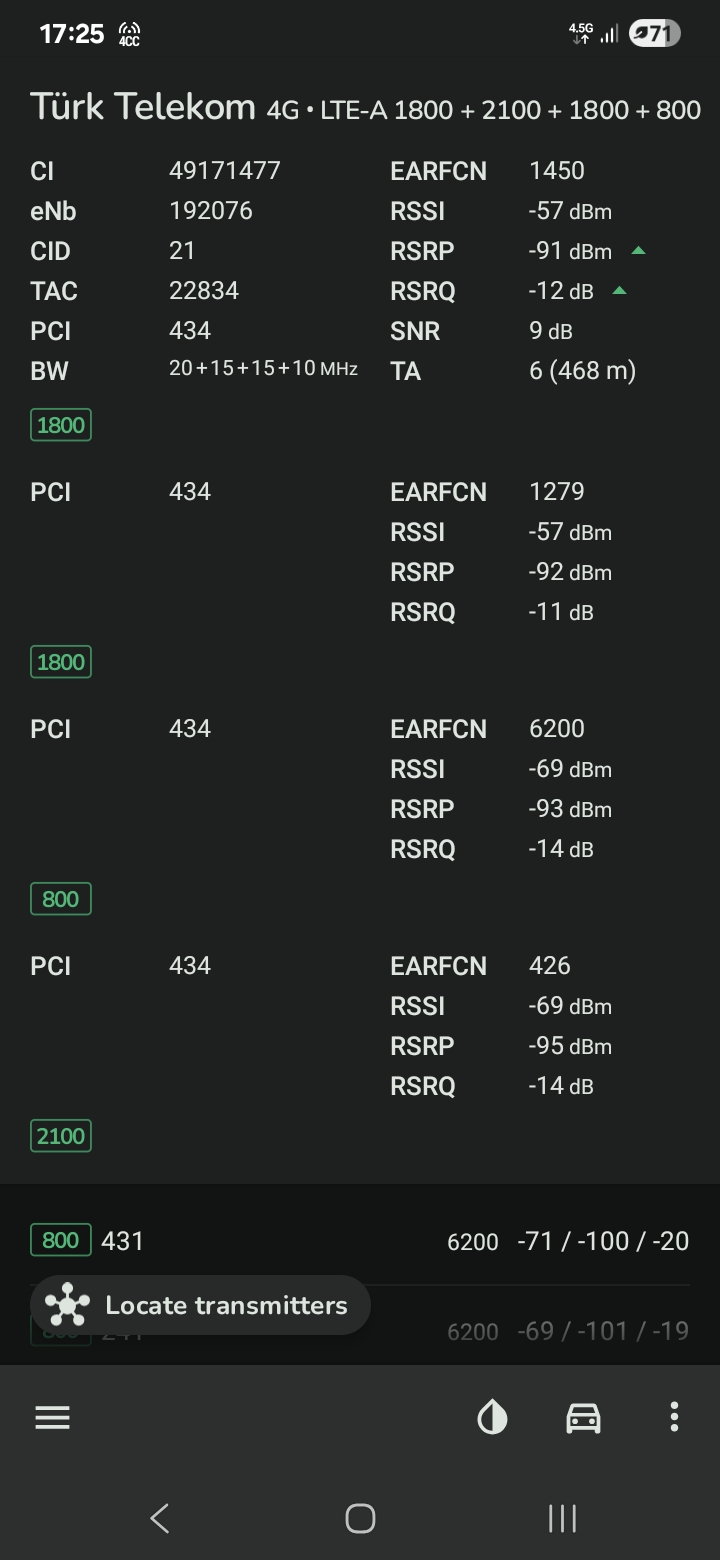Viewport: 720px width, 1560px height.
Task: Open neighbor cell 431 row
Action: pos(360,1241)
